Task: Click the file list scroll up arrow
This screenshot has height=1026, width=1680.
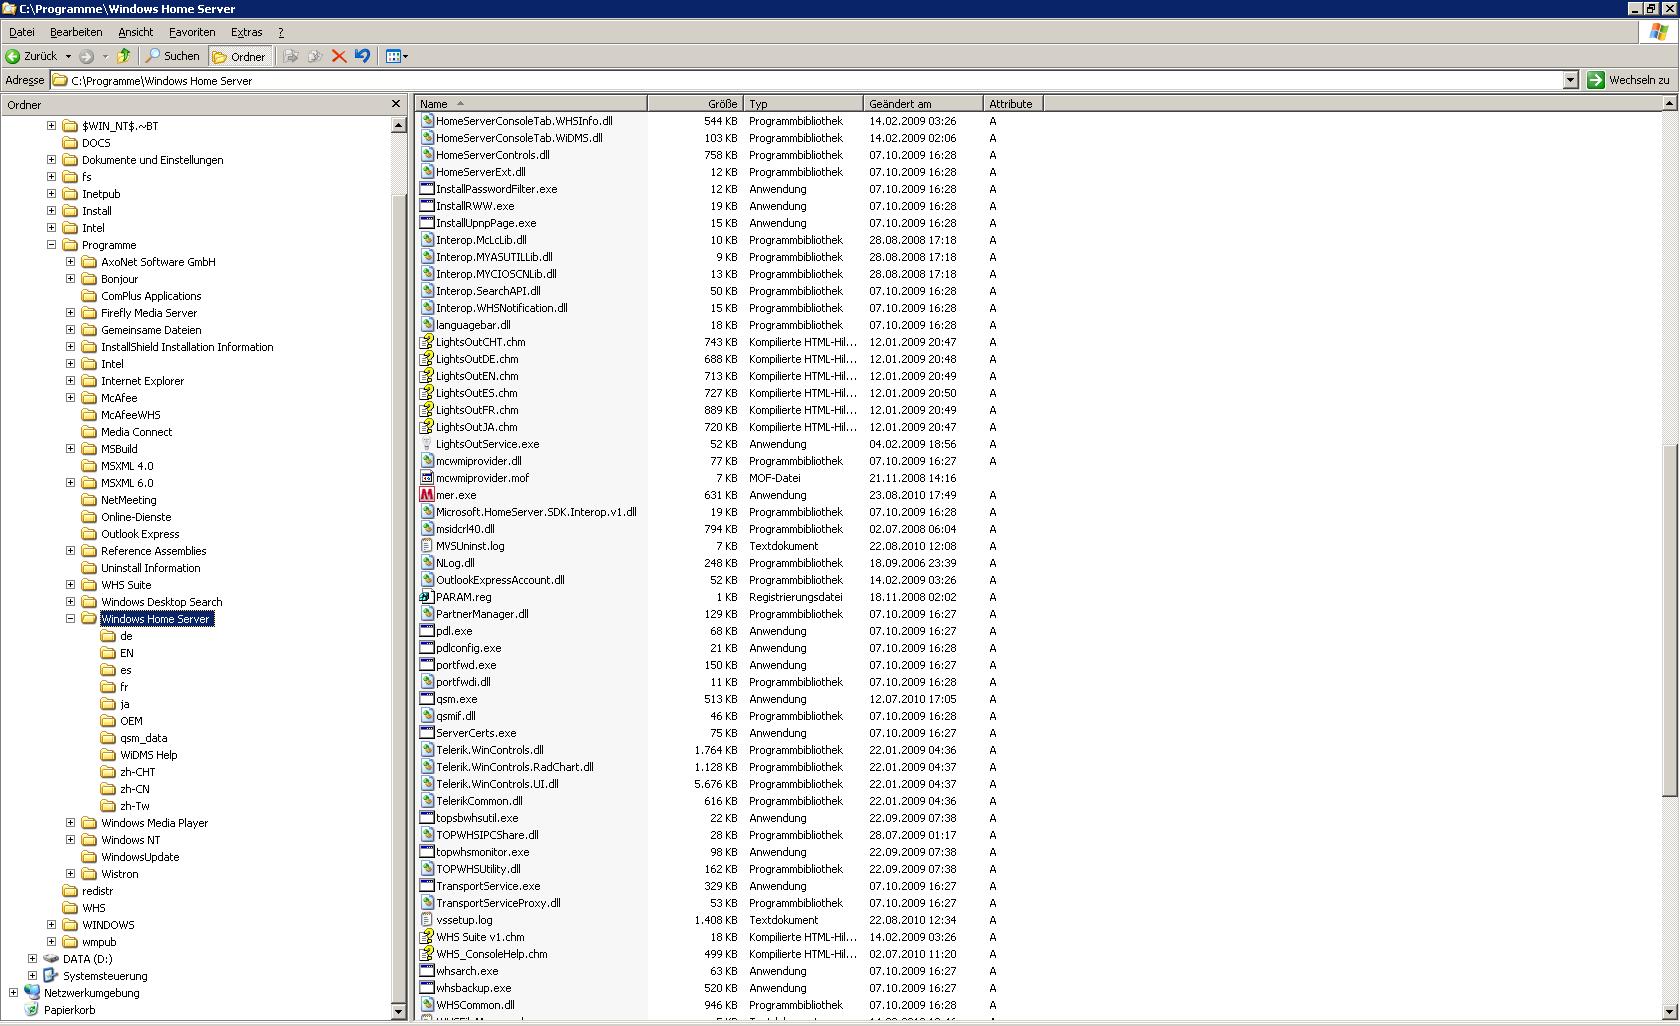Action: tap(1669, 104)
